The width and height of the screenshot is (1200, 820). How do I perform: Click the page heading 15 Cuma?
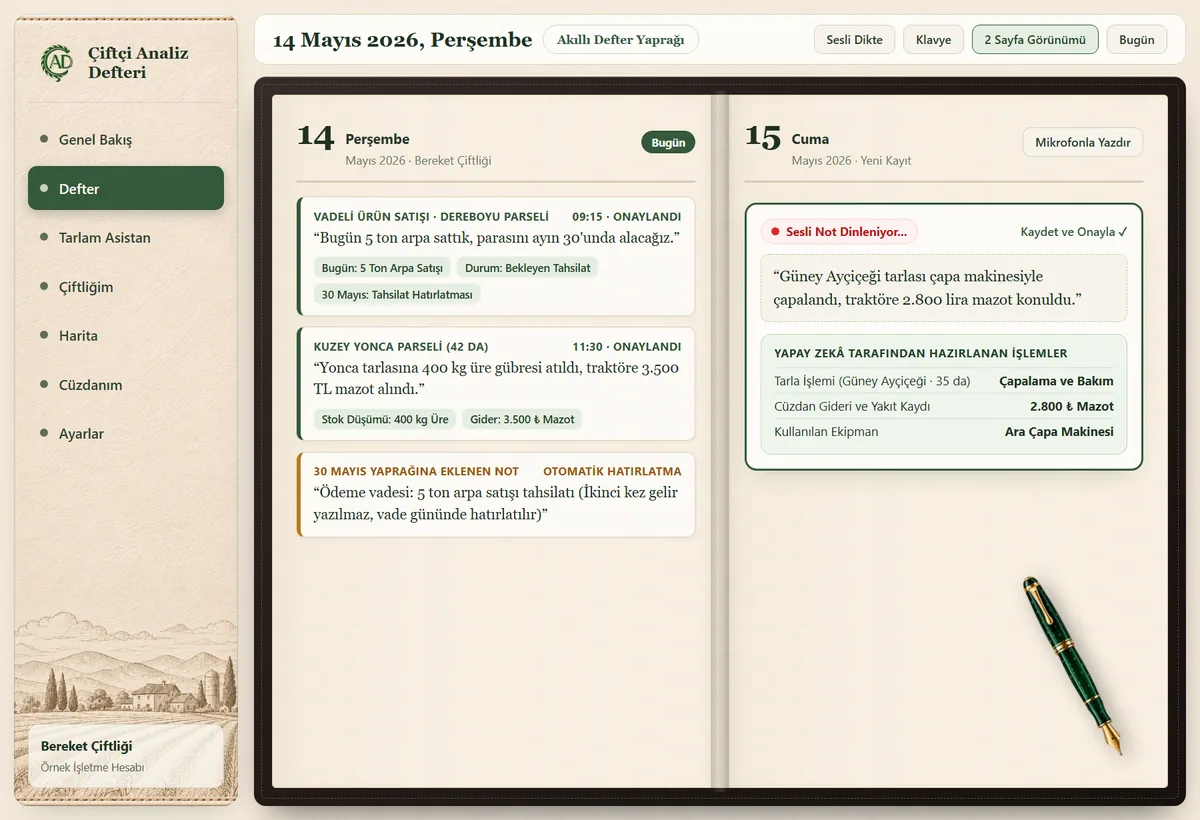(787, 139)
